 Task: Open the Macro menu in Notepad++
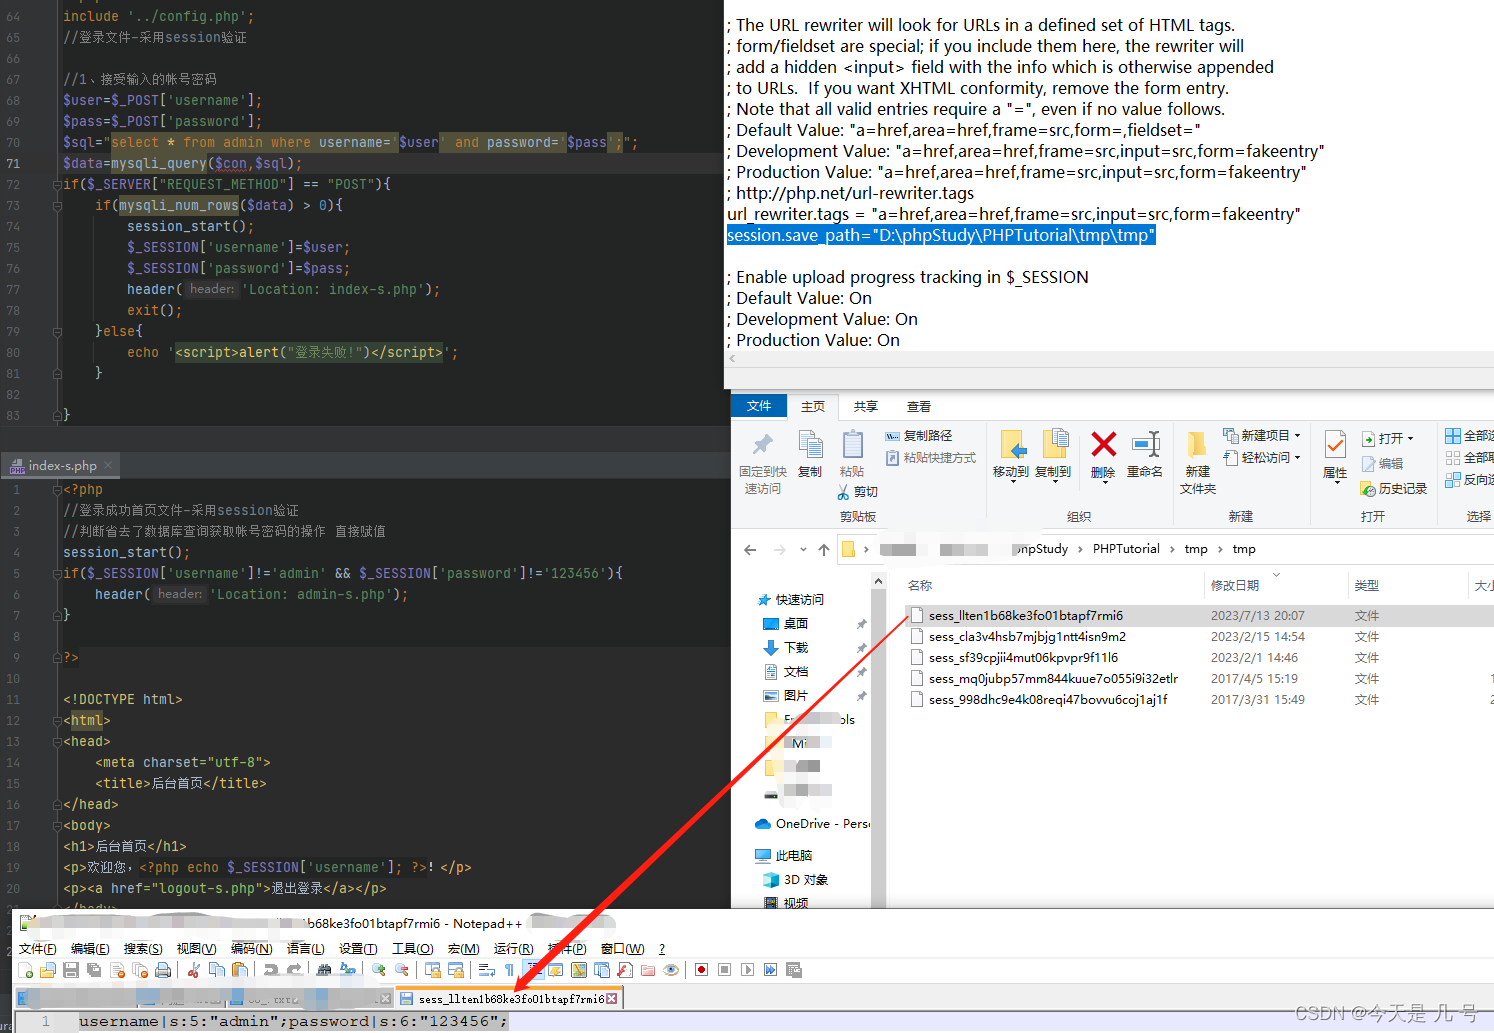pyautogui.click(x=463, y=948)
